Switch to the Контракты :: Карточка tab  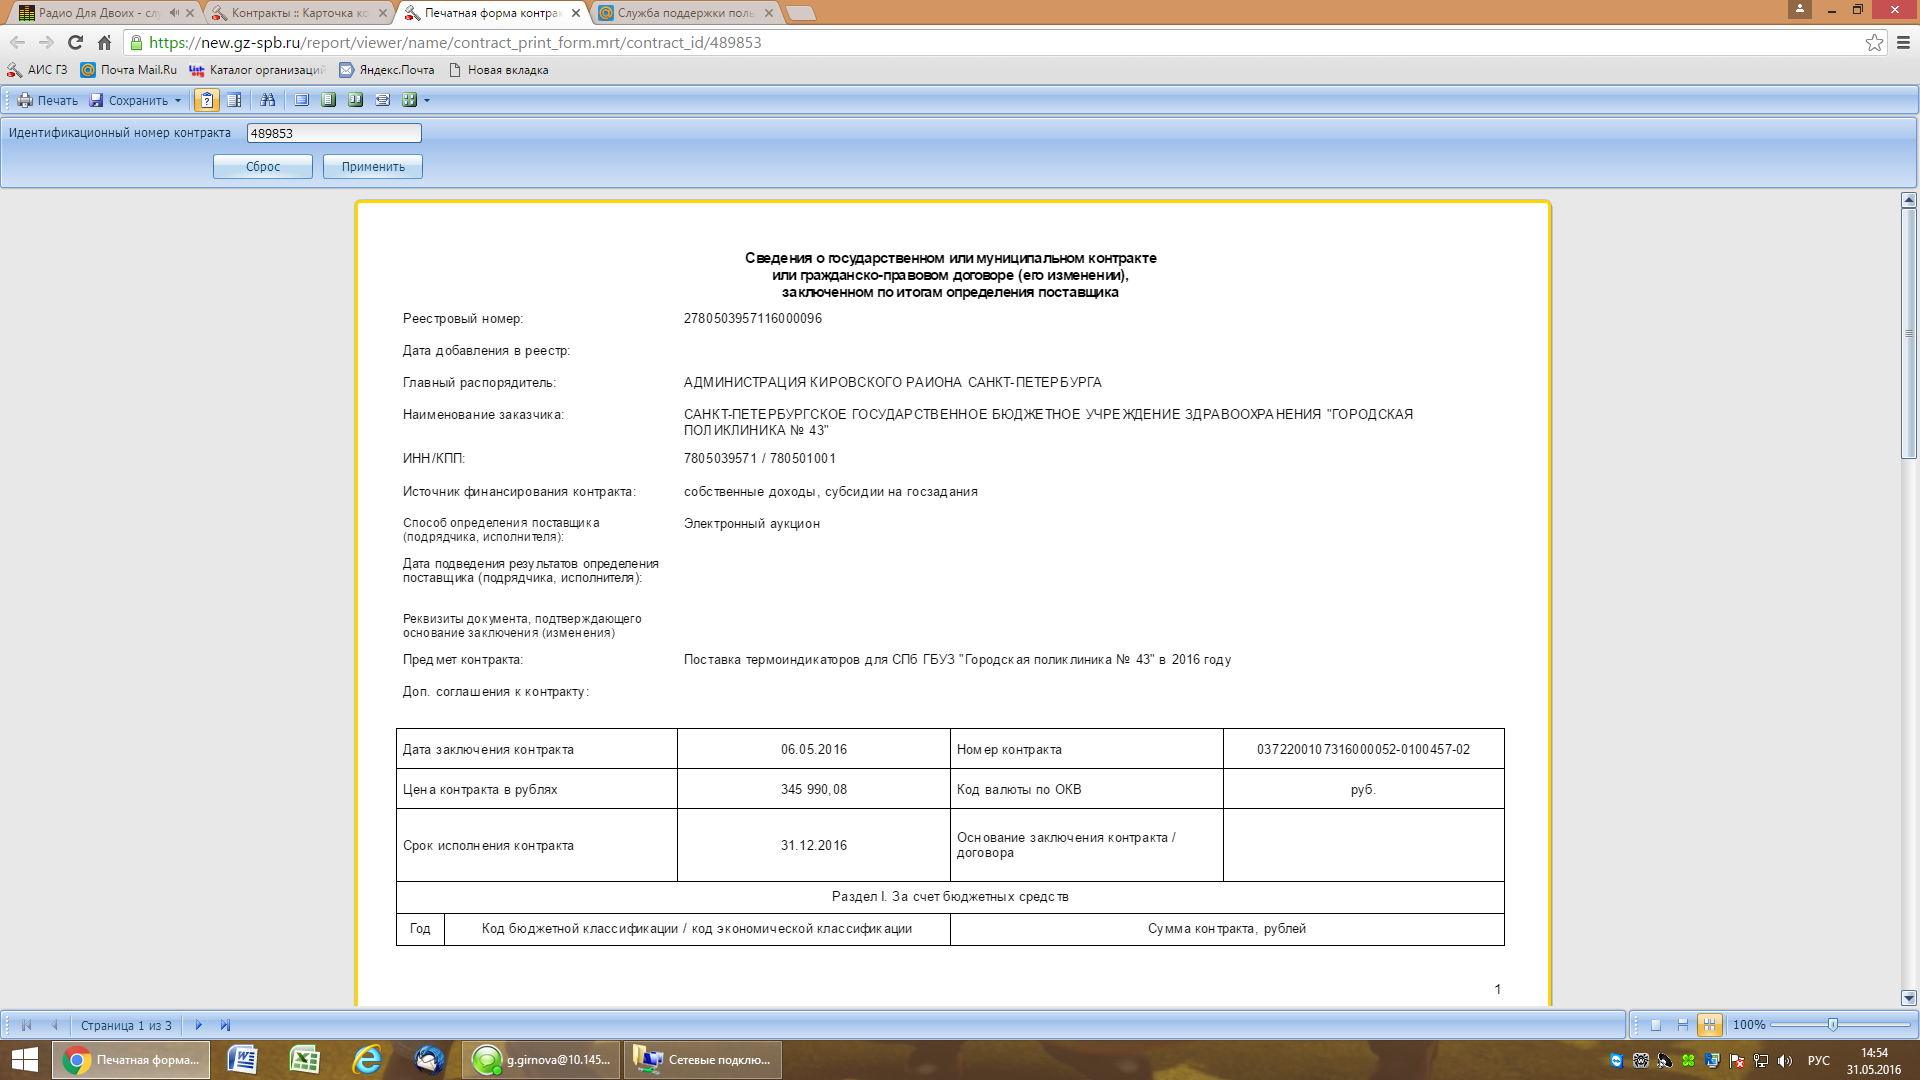coord(299,13)
